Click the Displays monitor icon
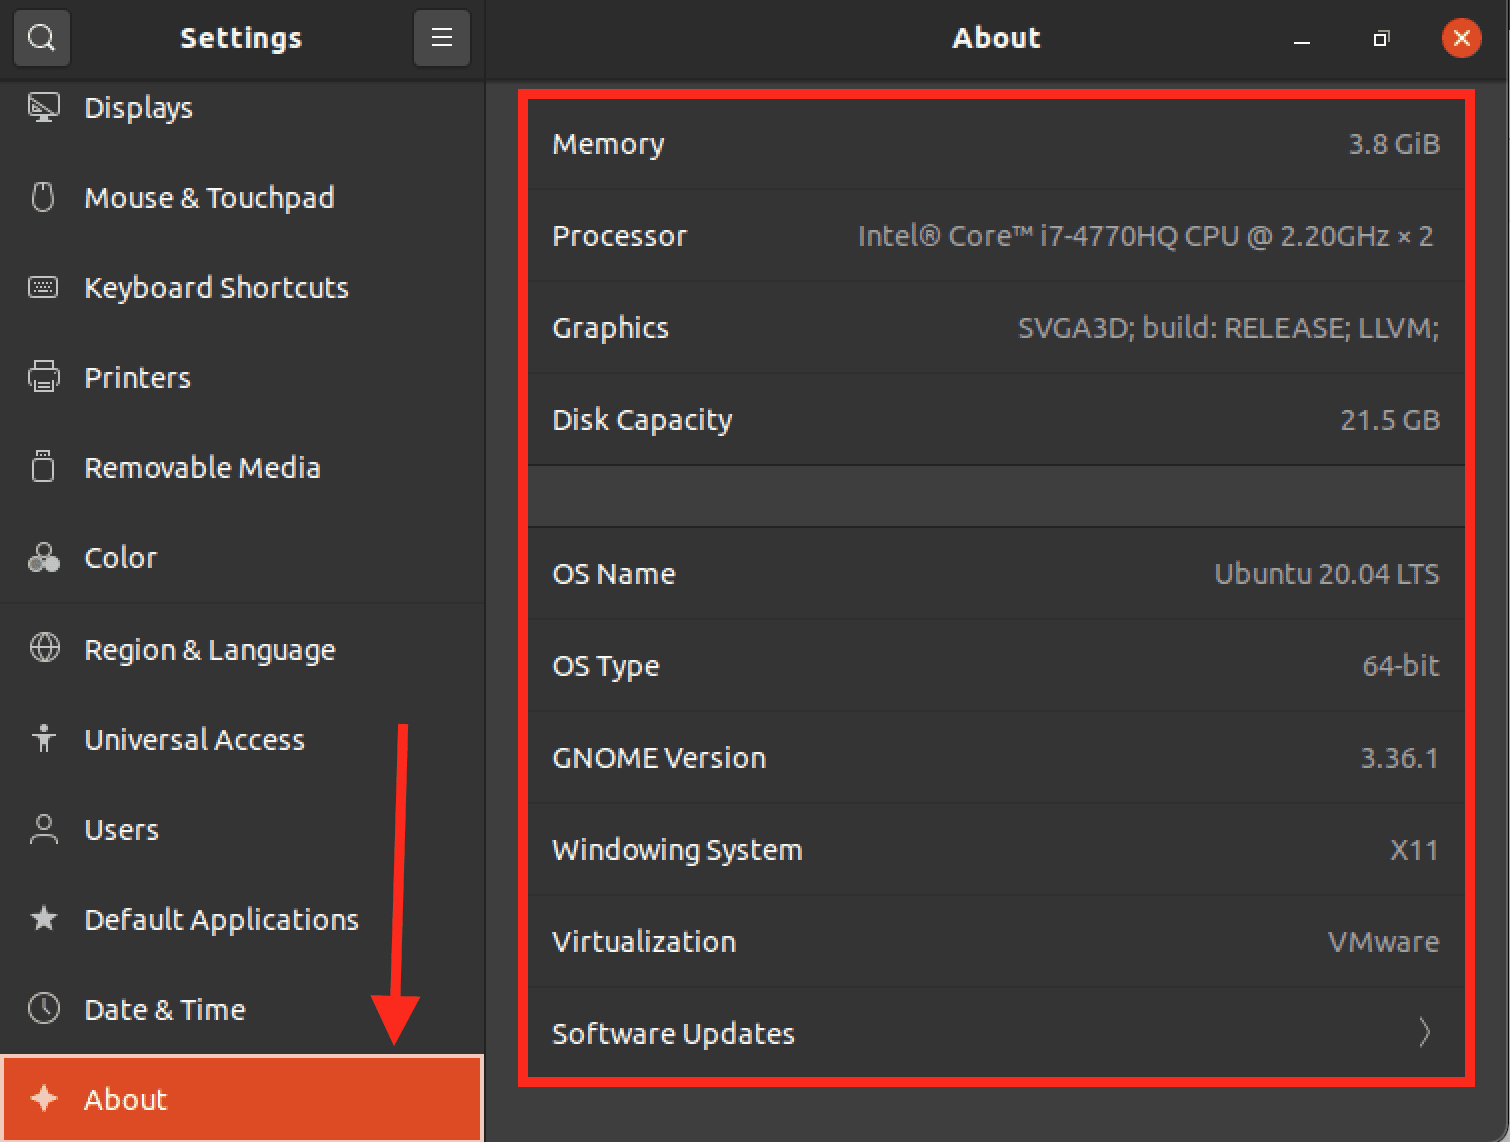Viewport: 1510px width, 1142px height. 44,107
